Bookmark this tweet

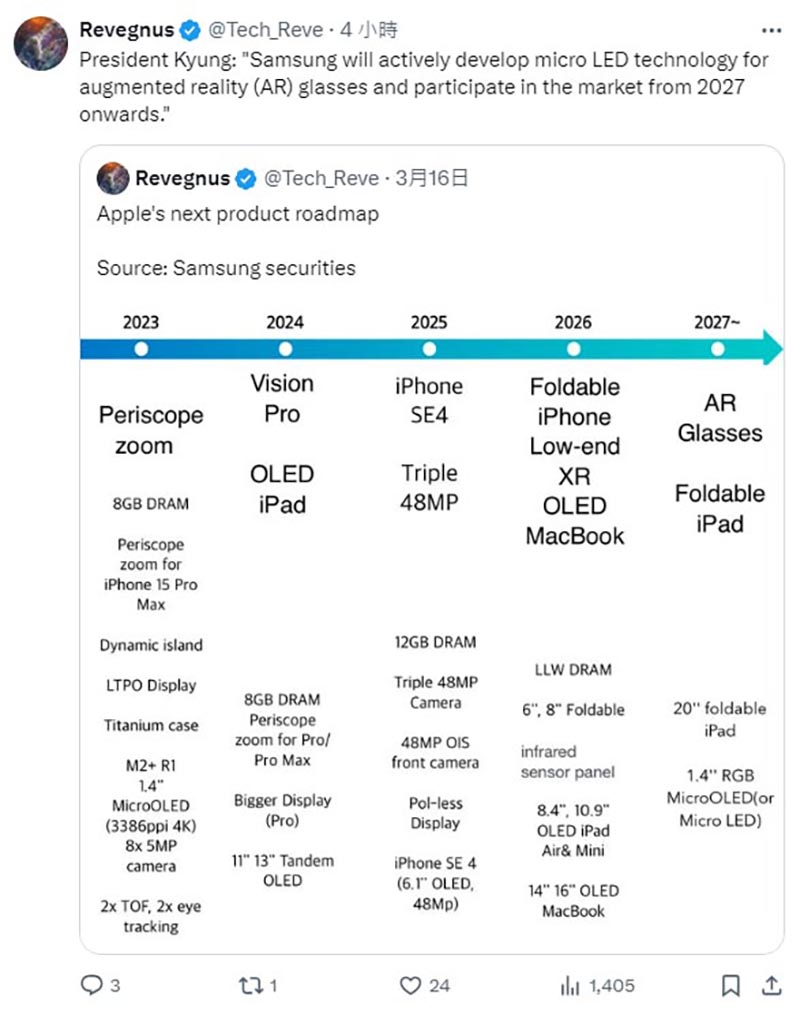[x=731, y=985]
